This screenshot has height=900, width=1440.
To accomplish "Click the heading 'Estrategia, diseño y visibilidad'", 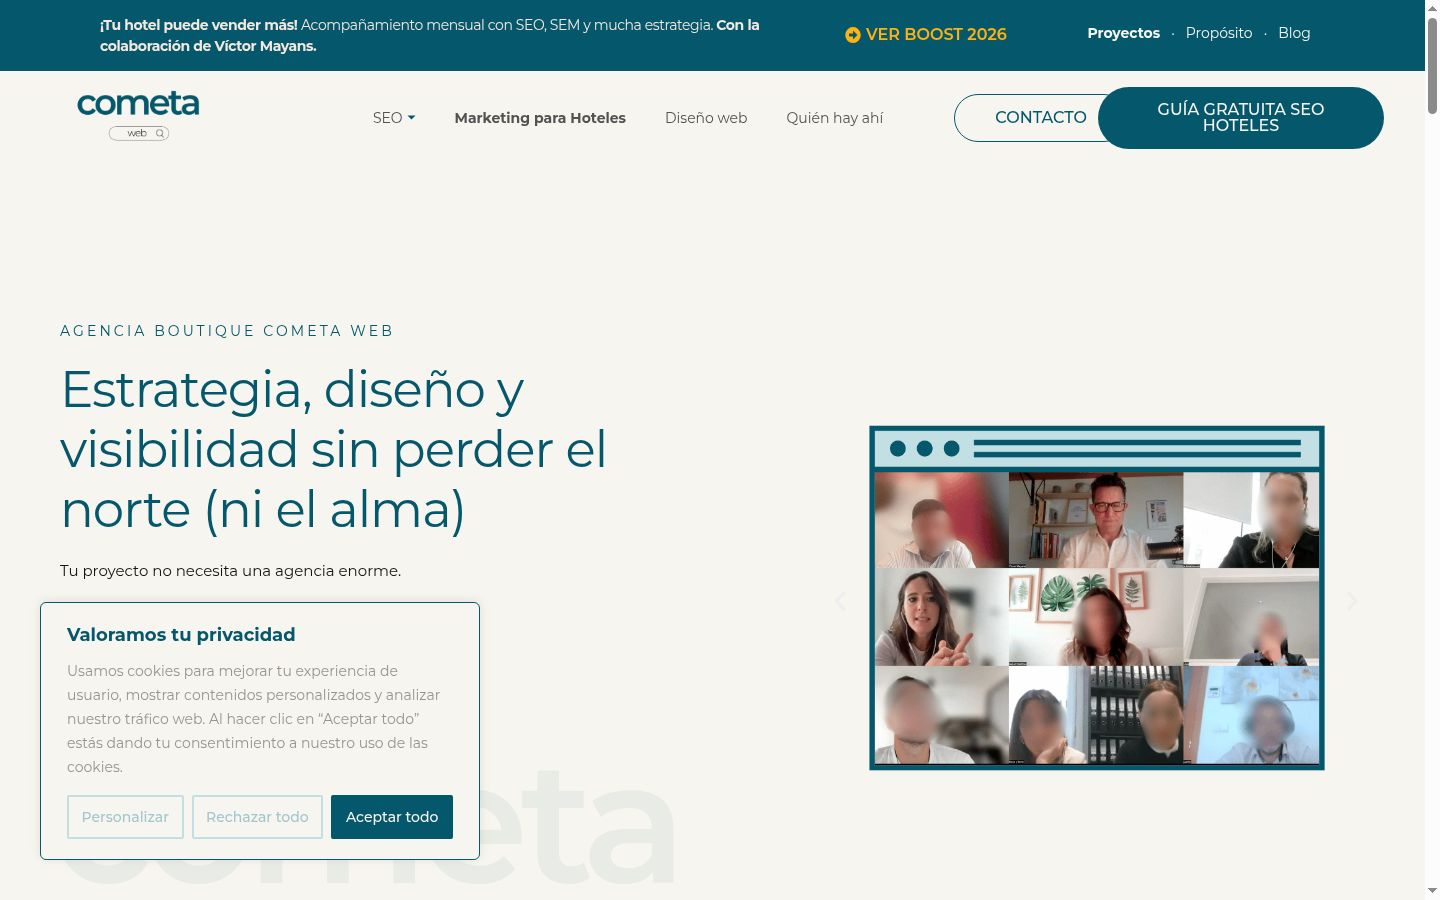I will click(x=334, y=449).
